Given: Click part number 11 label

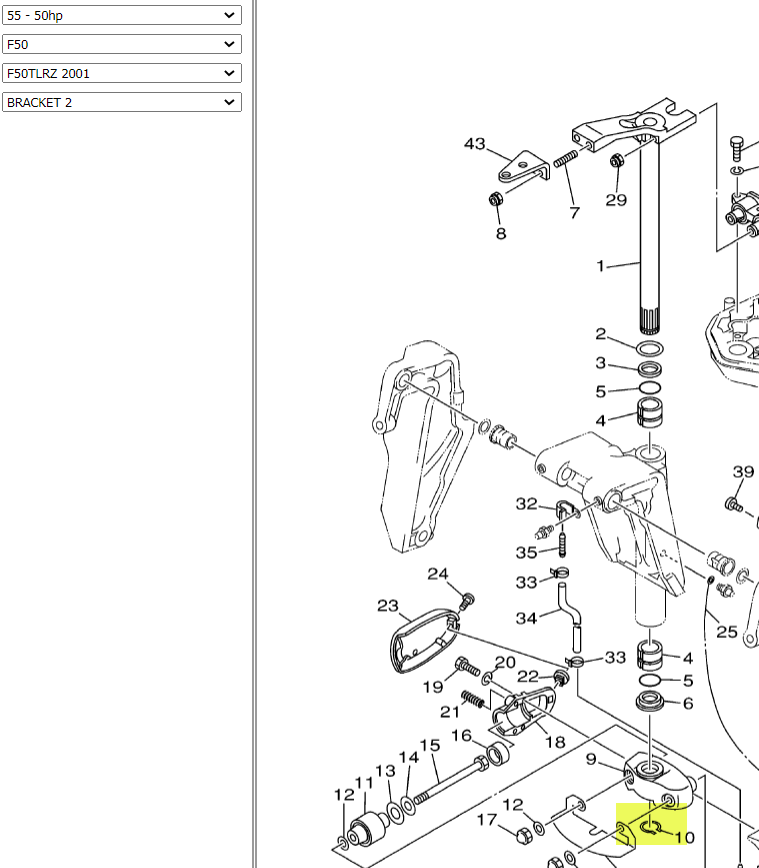Looking at the screenshot, I should click(364, 783).
